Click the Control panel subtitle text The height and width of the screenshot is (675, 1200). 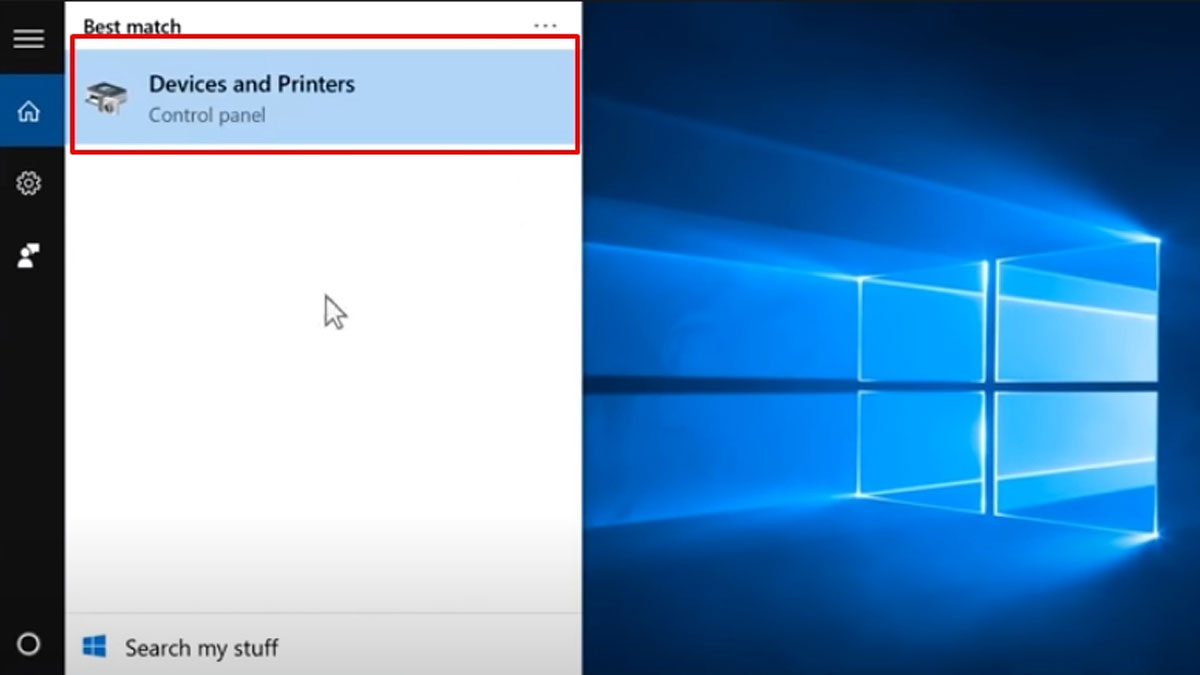(207, 115)
